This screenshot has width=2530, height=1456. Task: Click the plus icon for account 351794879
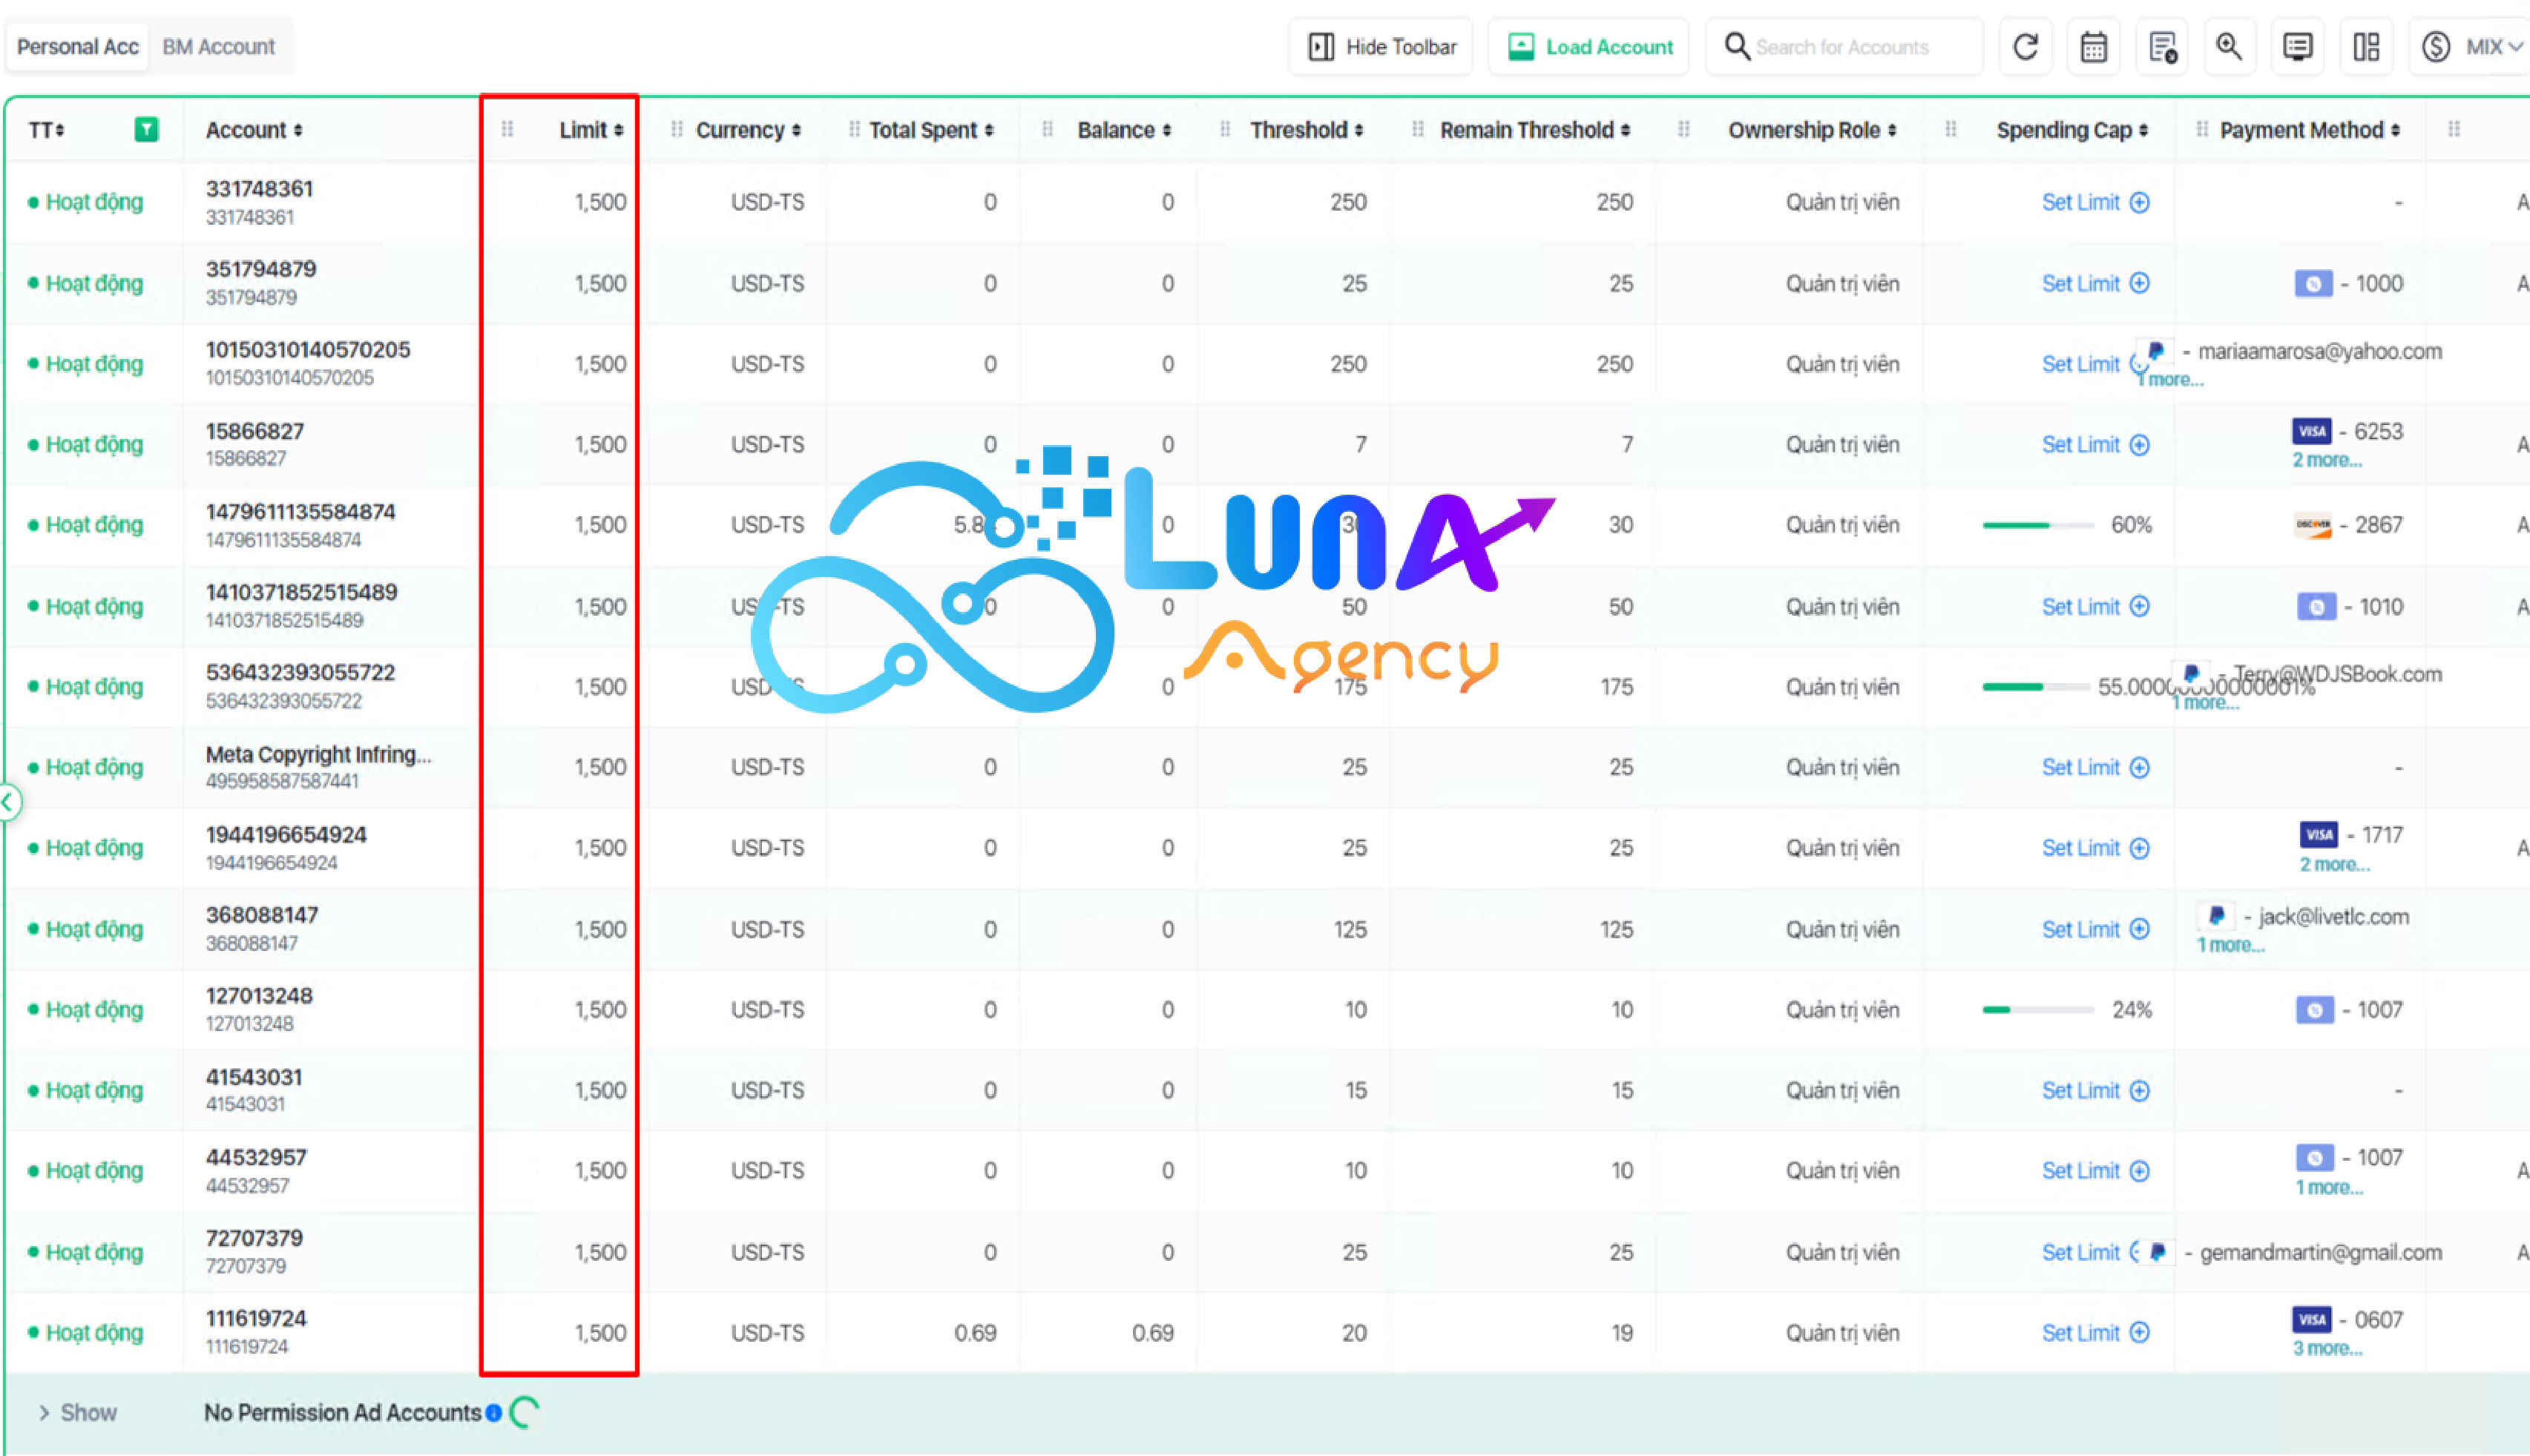tap(2139, 283)
